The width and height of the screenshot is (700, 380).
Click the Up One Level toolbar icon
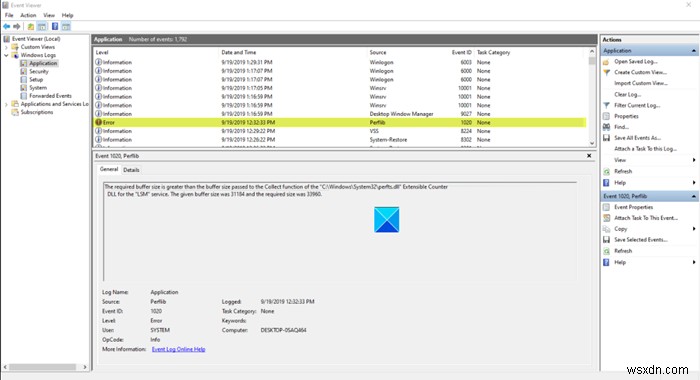coord(31,27)
